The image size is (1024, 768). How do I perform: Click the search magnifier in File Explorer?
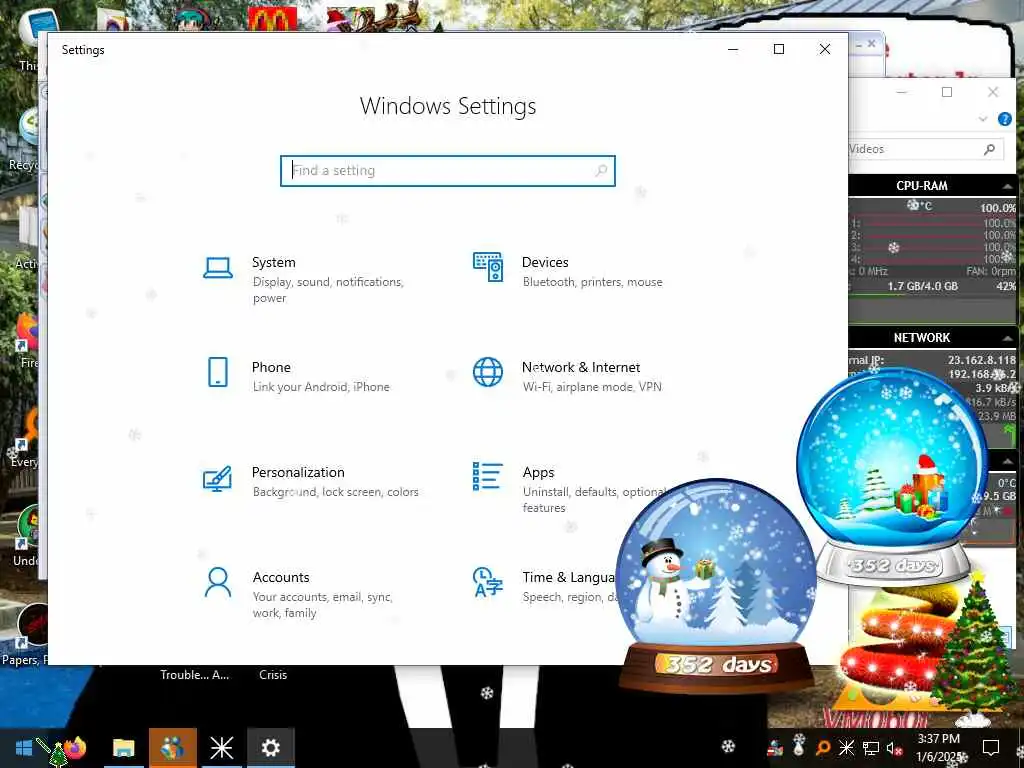coord(989,149)
